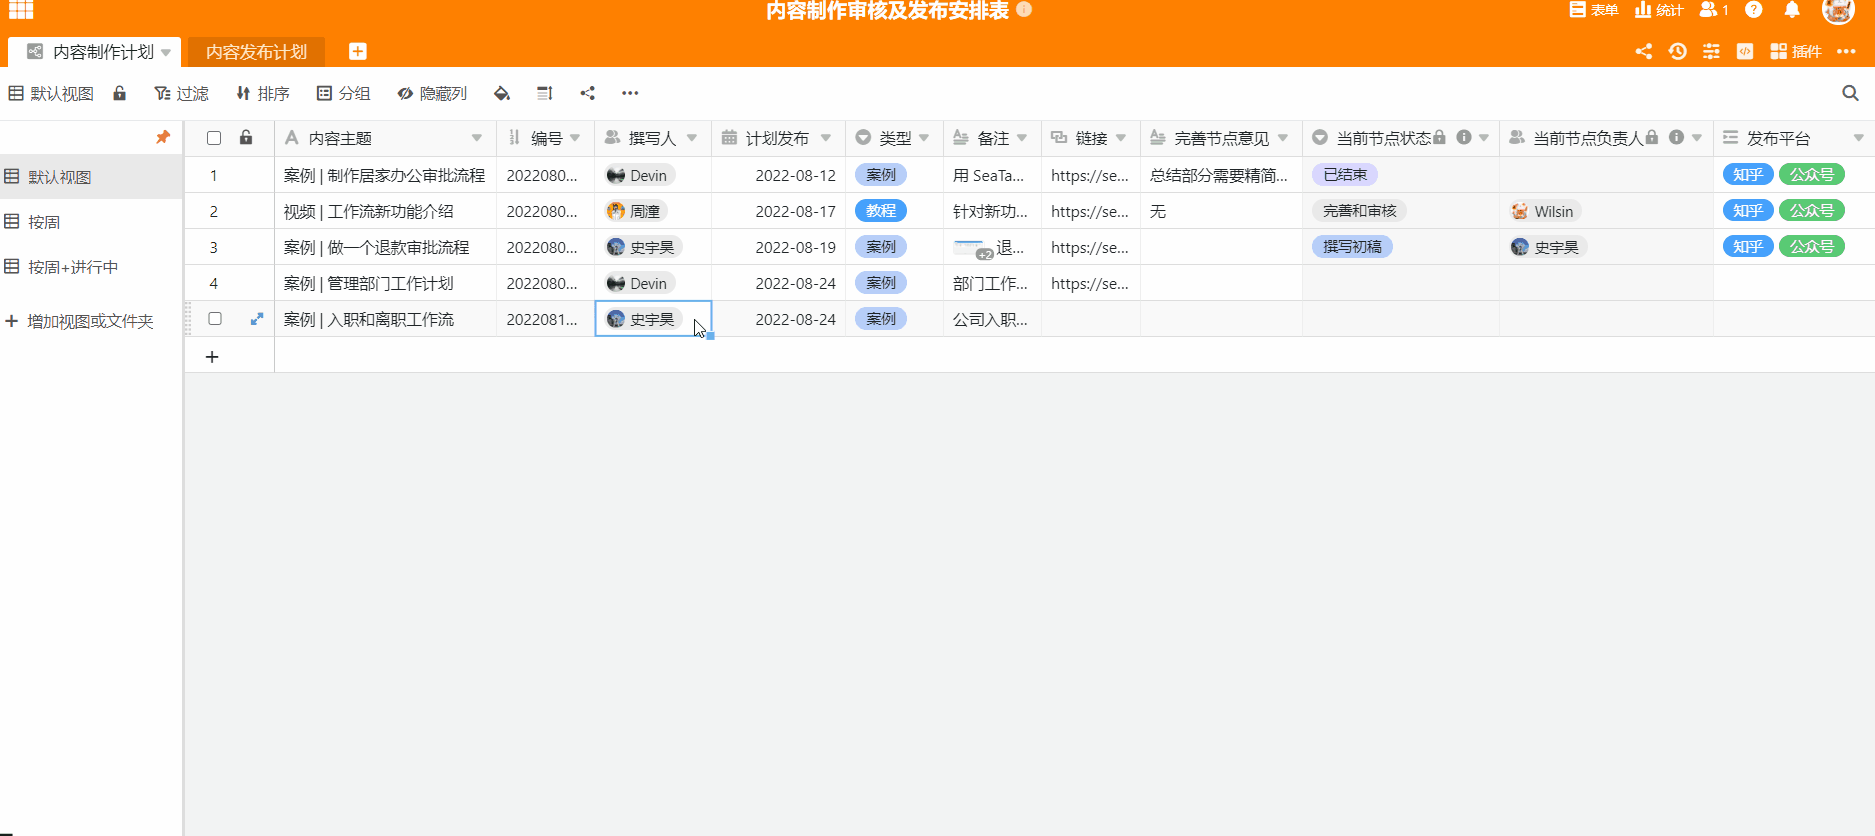Screen dimensions: 1875x836
Task: Open the app grid icon
Action: coord(21,10)
